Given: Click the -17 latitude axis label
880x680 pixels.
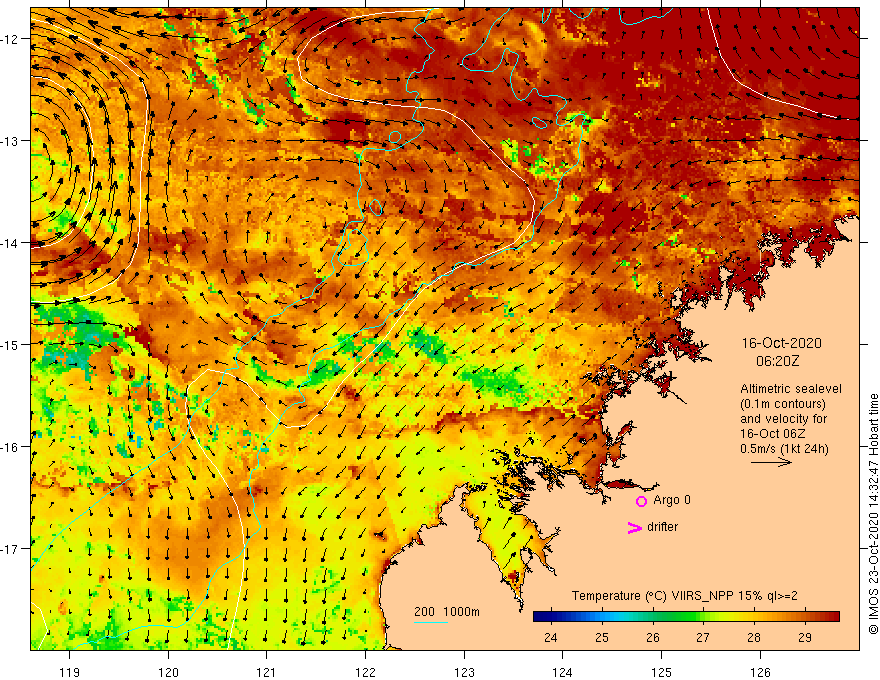Looking at the screenshot, I should 8,549.
